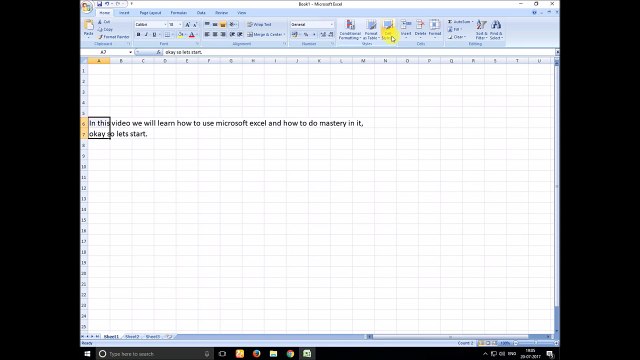Switch to the View tab

(x=242, y=13)
